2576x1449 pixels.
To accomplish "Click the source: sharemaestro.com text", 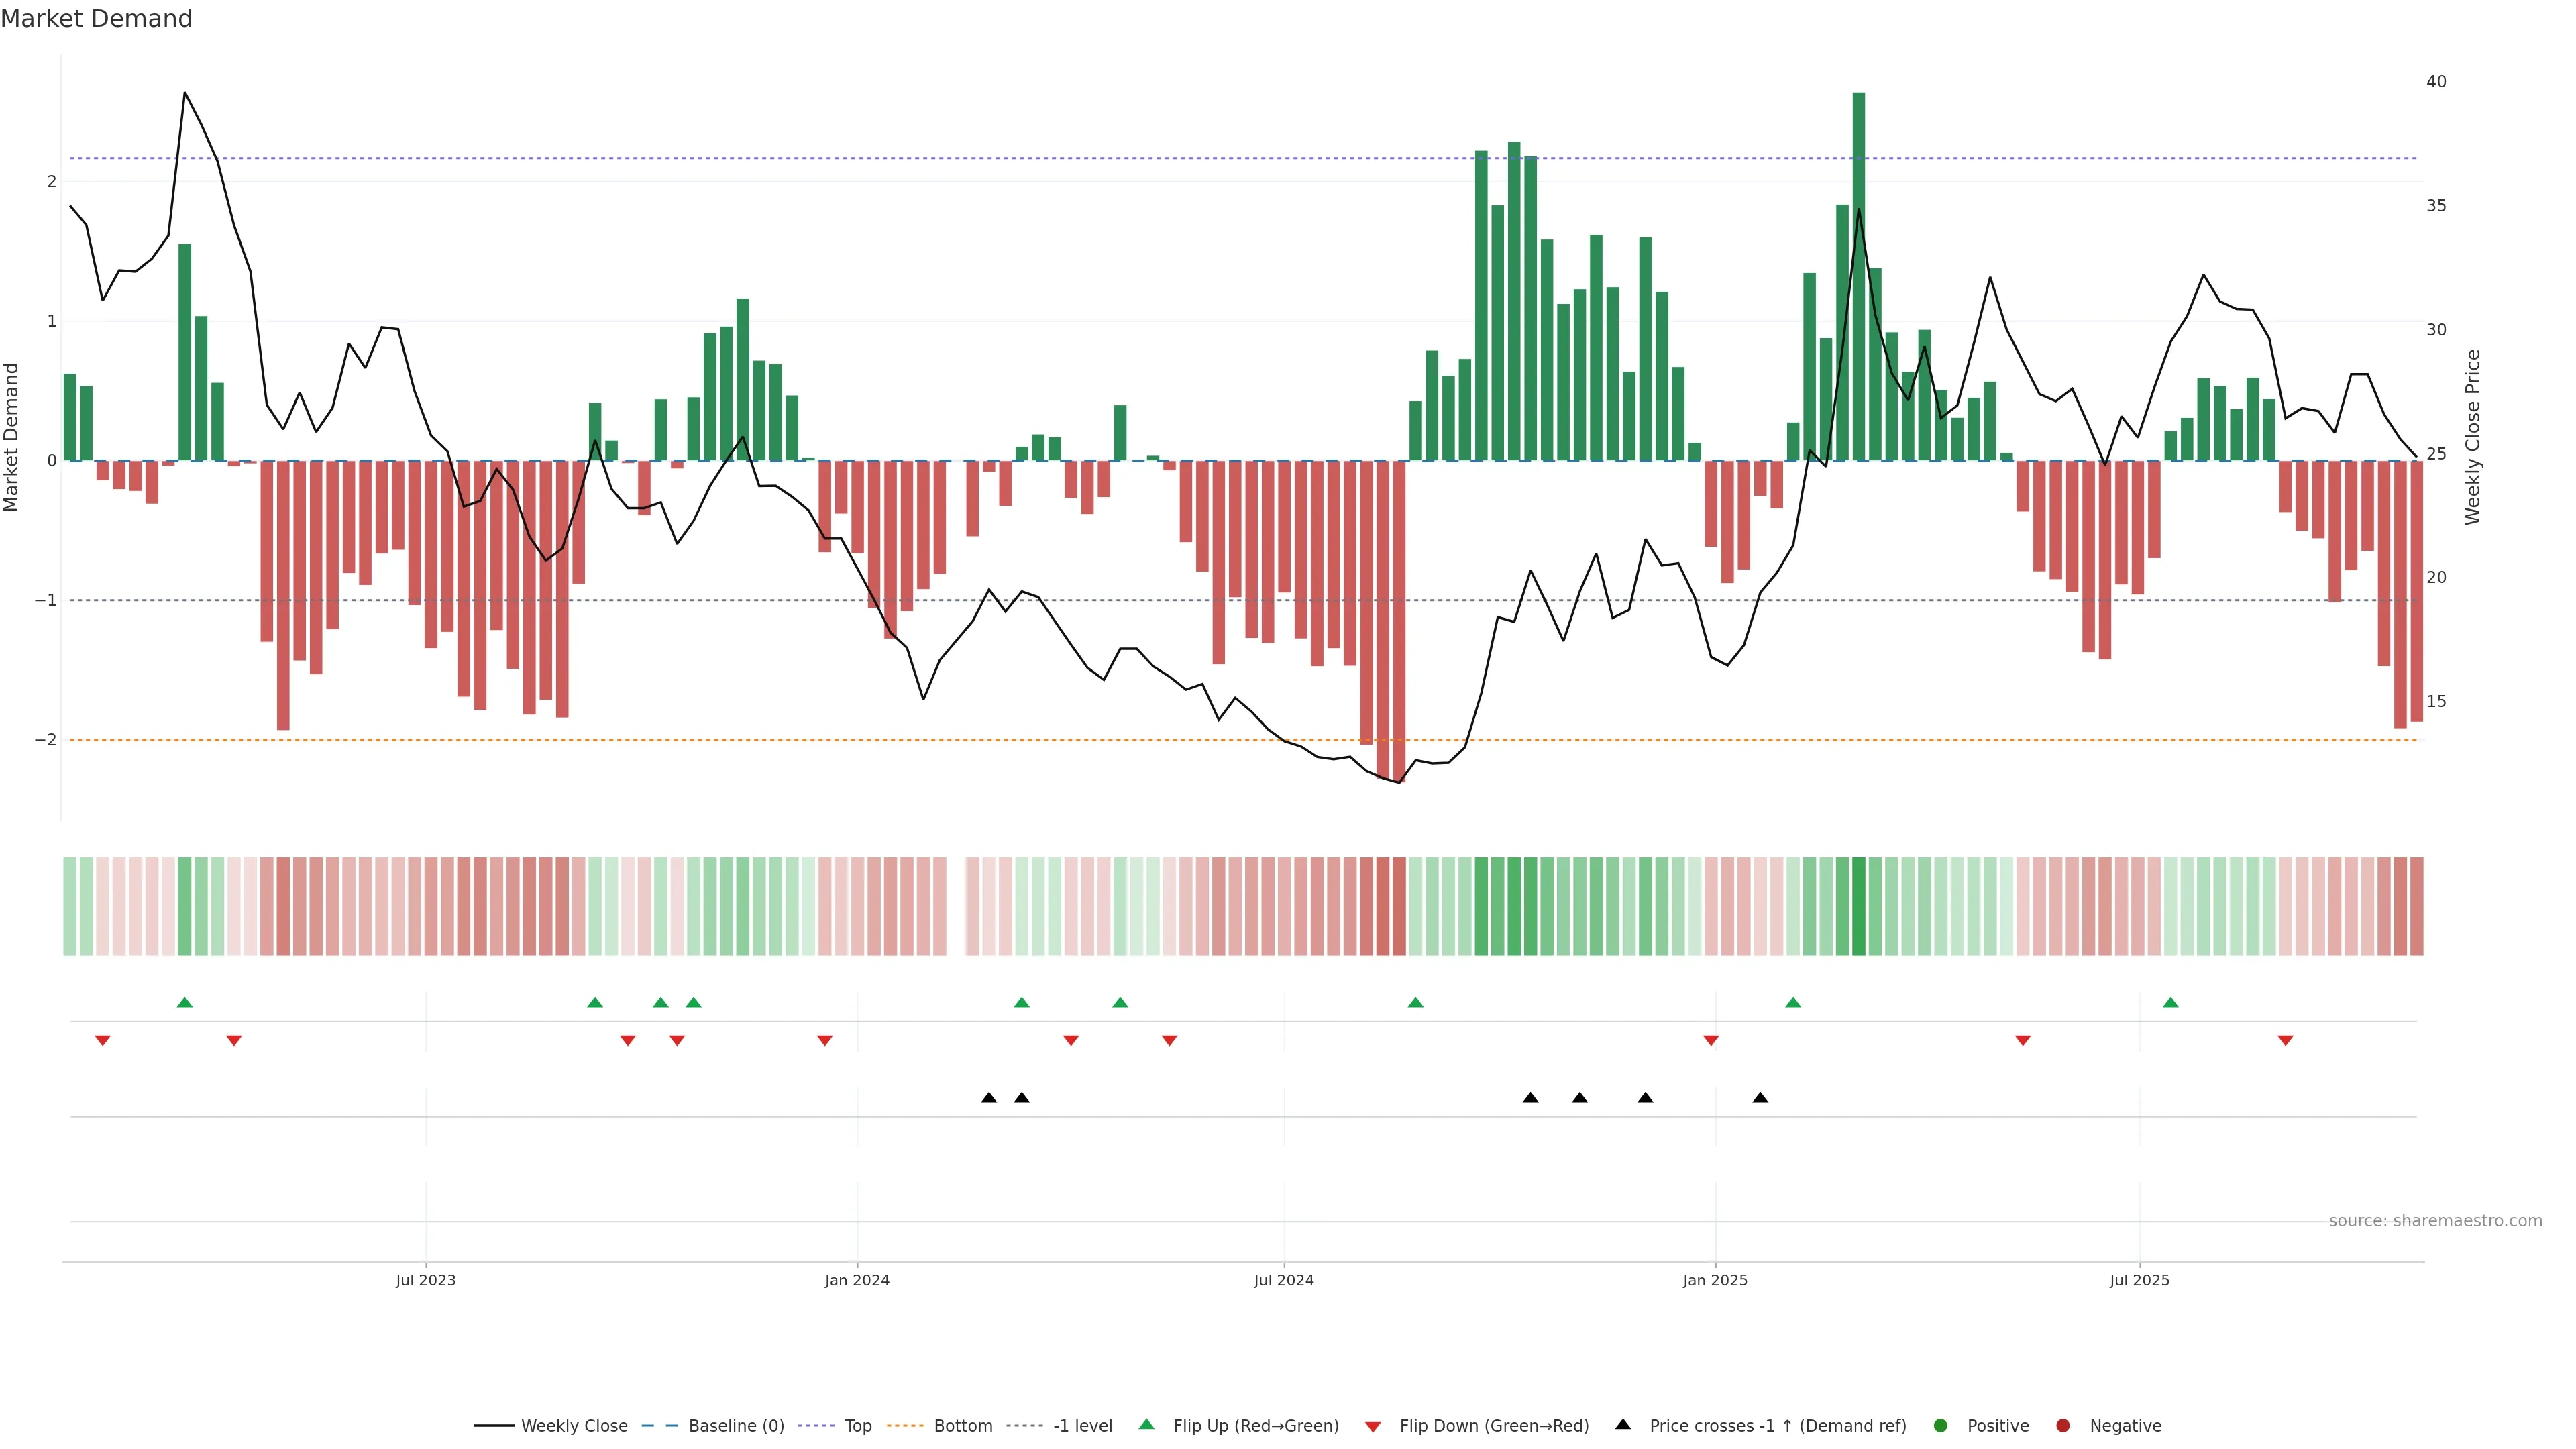I will click(2435, 1221).
